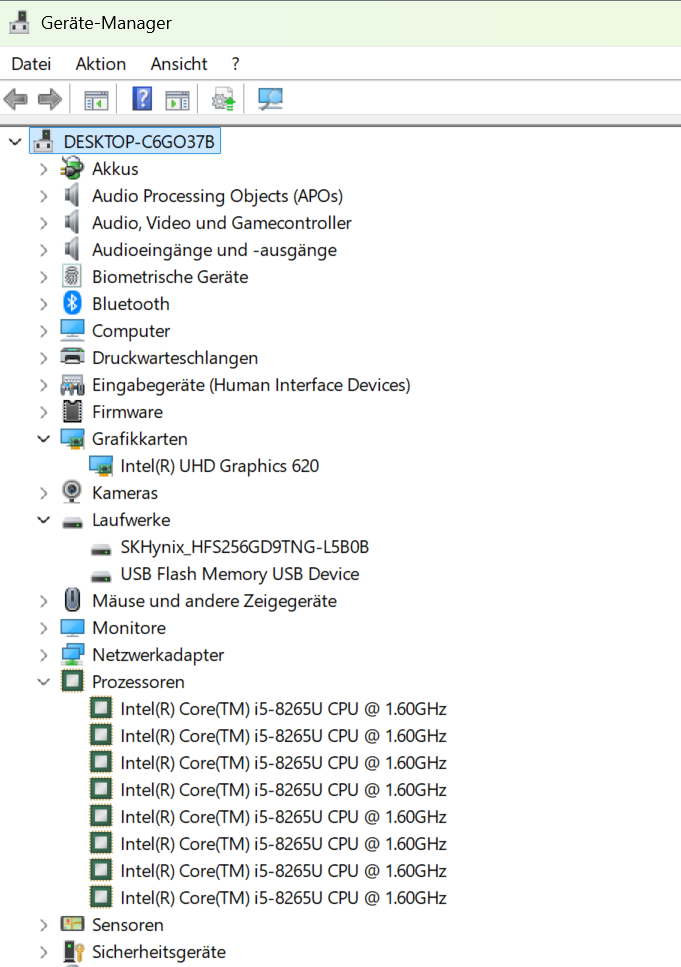Screen dimensions: 681x967
Task: Select the SKHynix_HFS256GD9TNG-L5B0B drive
Action: [244, 547]
